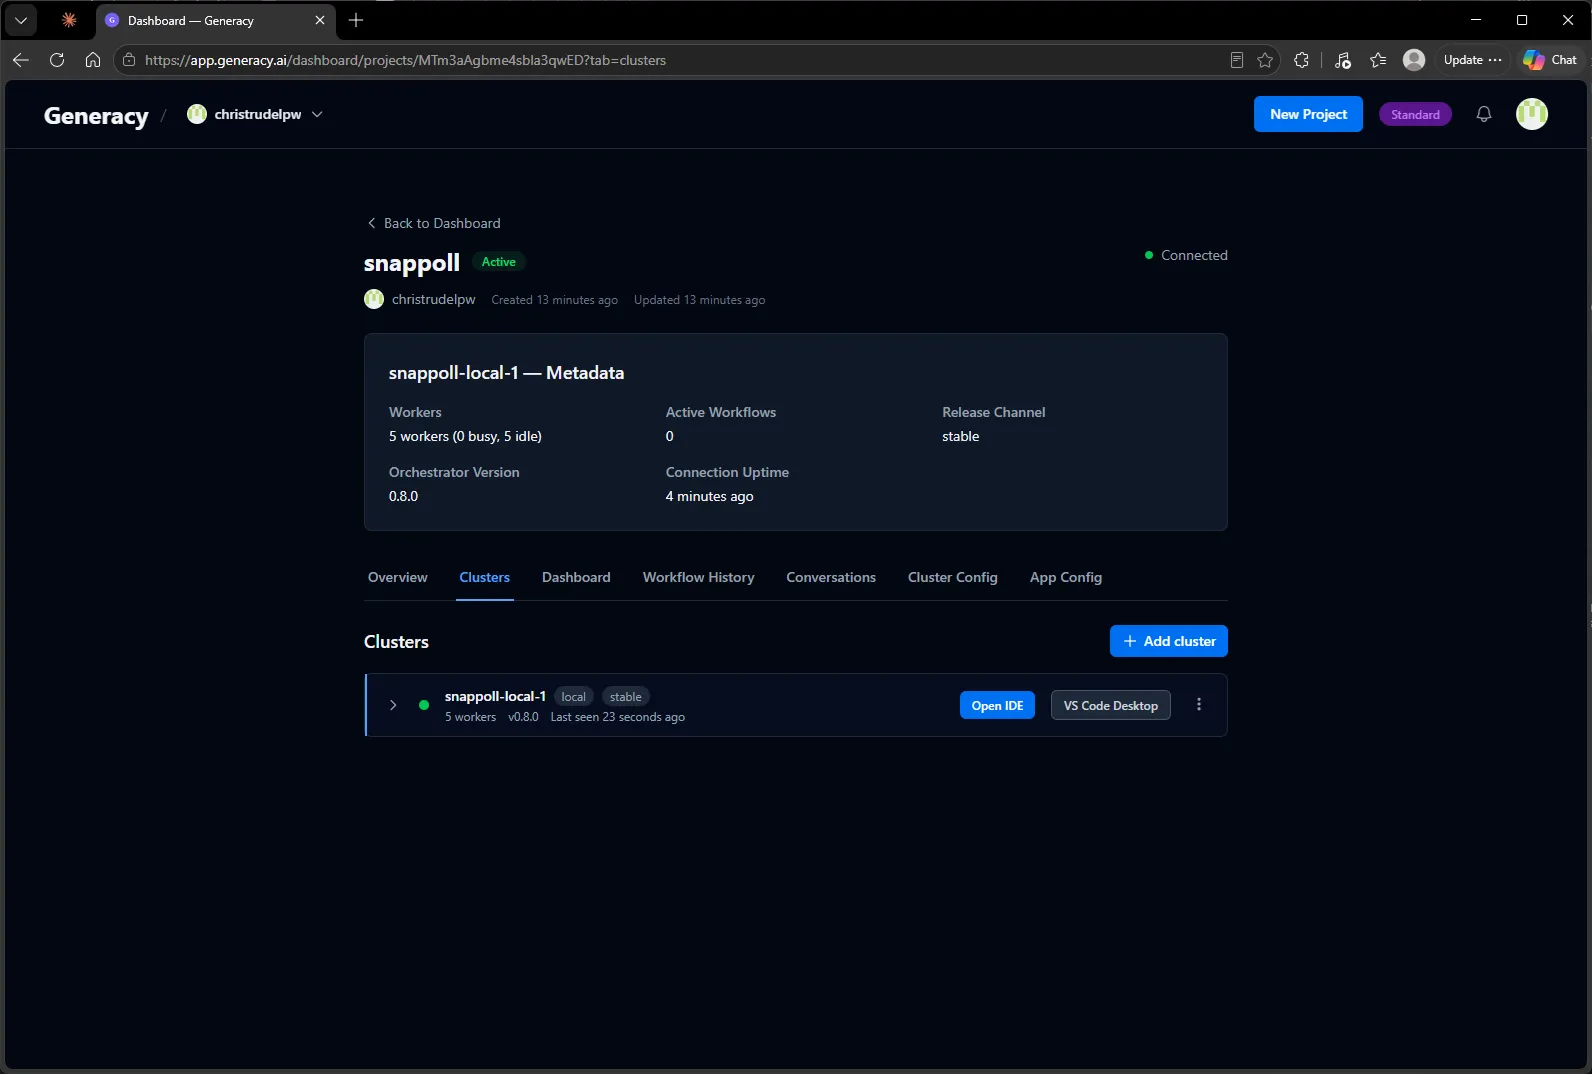Bookmark page with the star icon

coord(1265,60)
